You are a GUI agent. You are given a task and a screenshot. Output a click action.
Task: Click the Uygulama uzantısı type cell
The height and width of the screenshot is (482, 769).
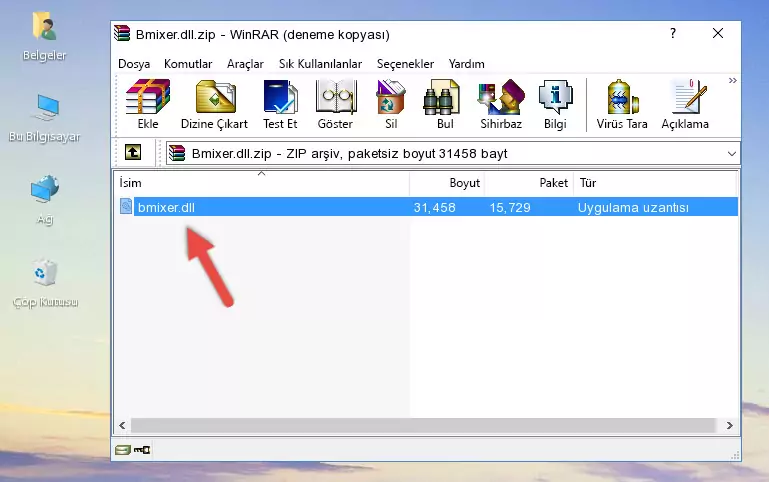[633, 207]
